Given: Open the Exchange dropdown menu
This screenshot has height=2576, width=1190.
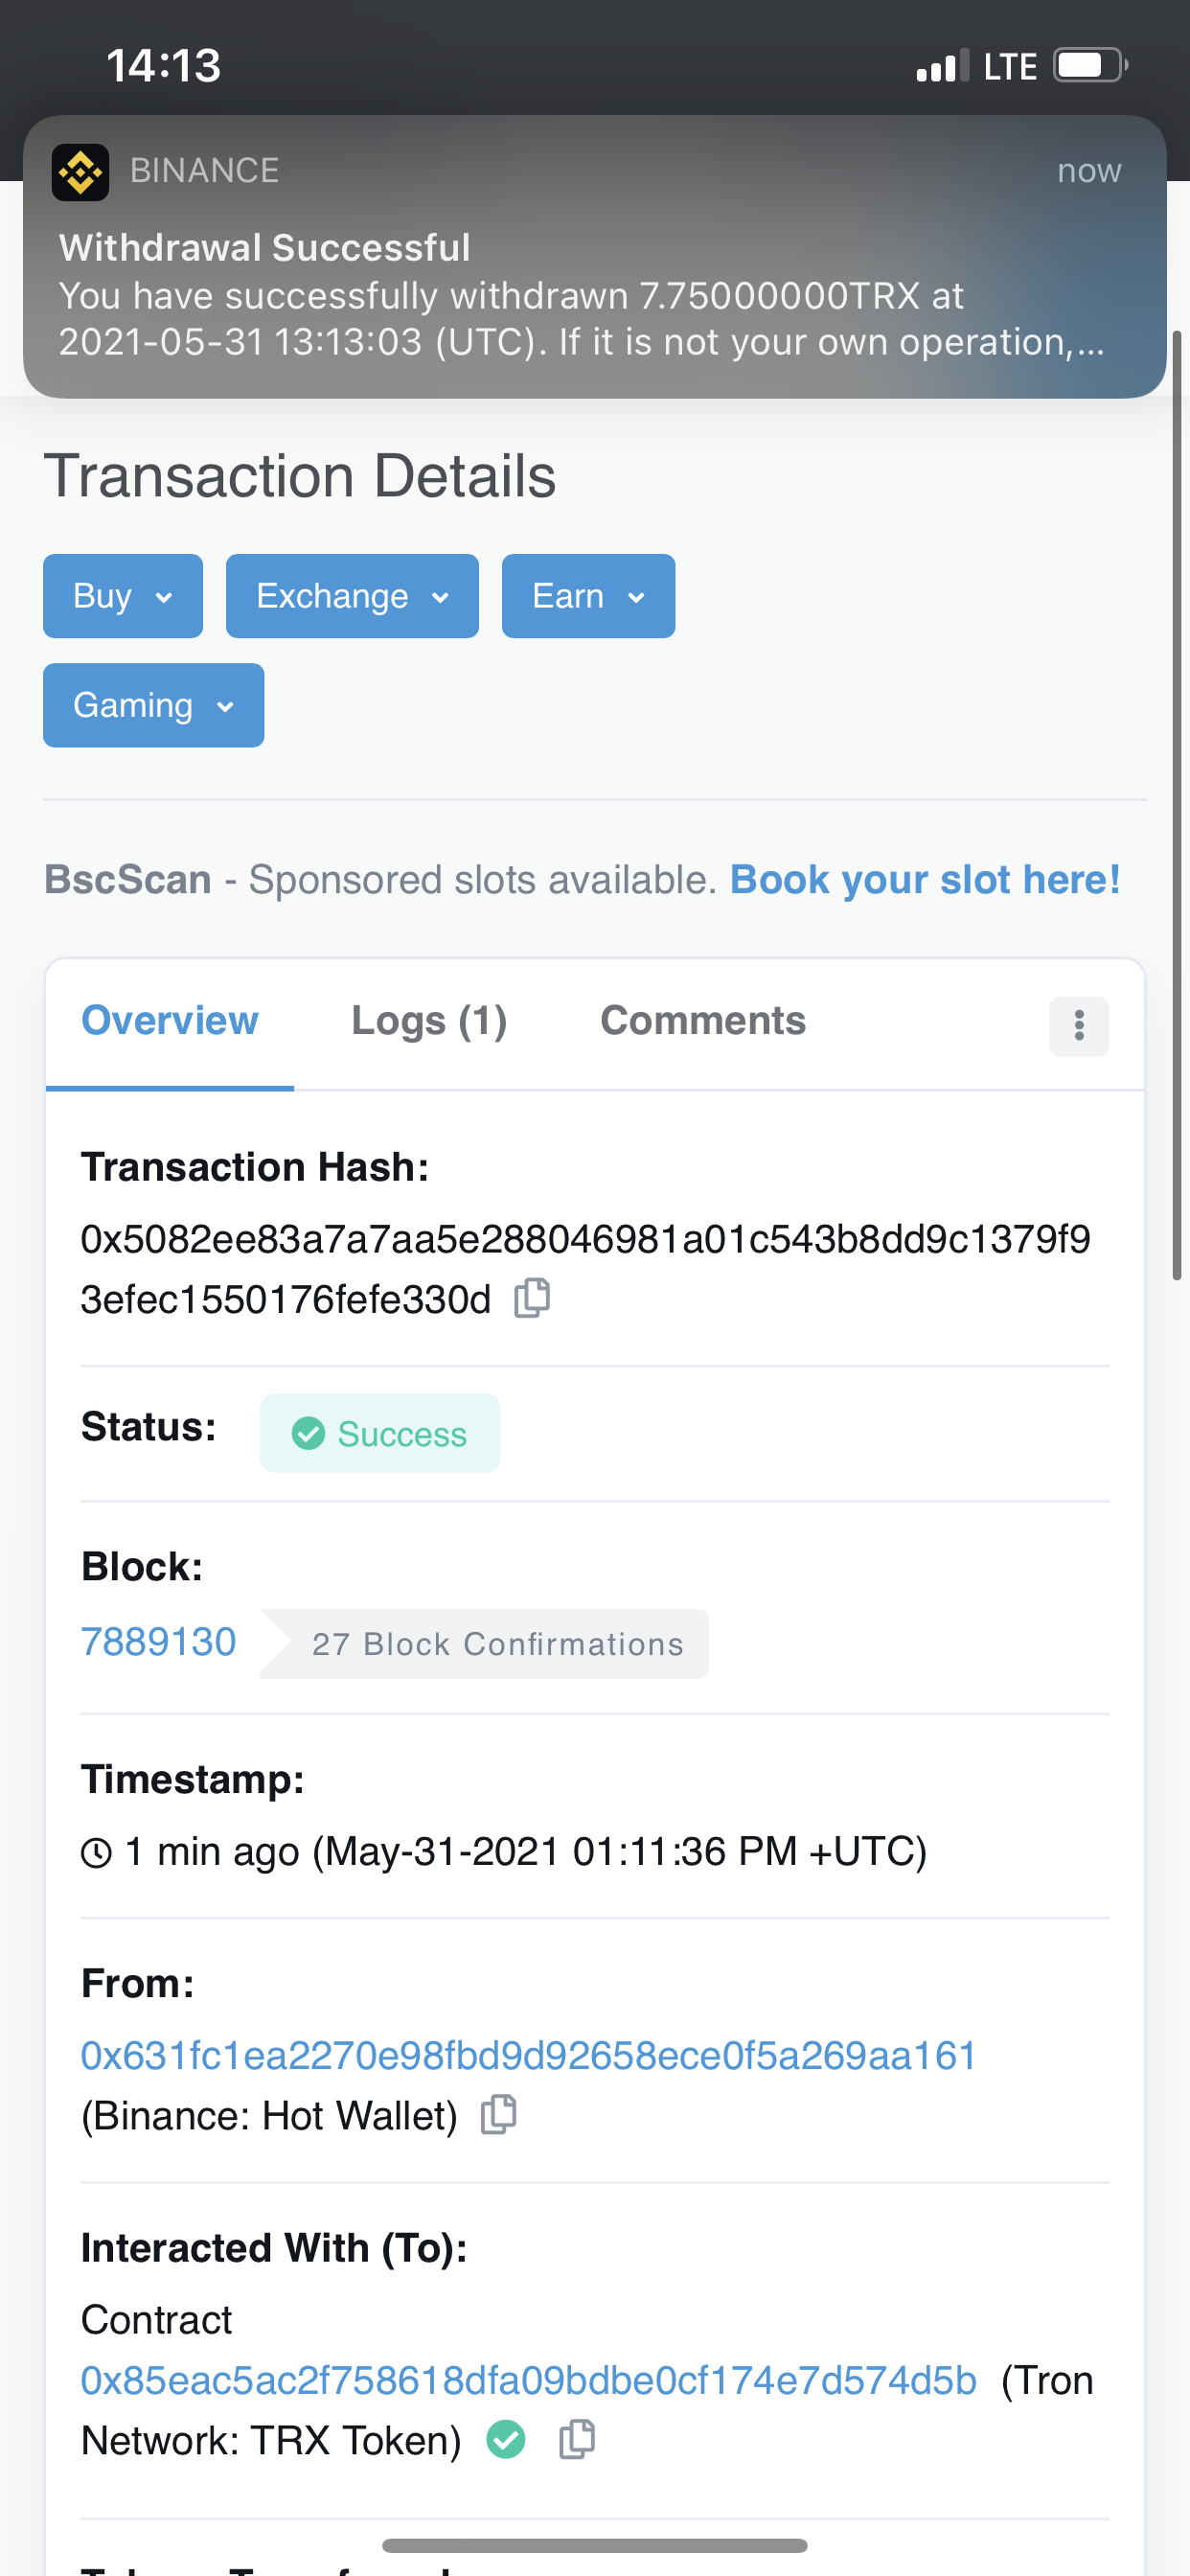Looking at the screenshot, I should point(352,596).
